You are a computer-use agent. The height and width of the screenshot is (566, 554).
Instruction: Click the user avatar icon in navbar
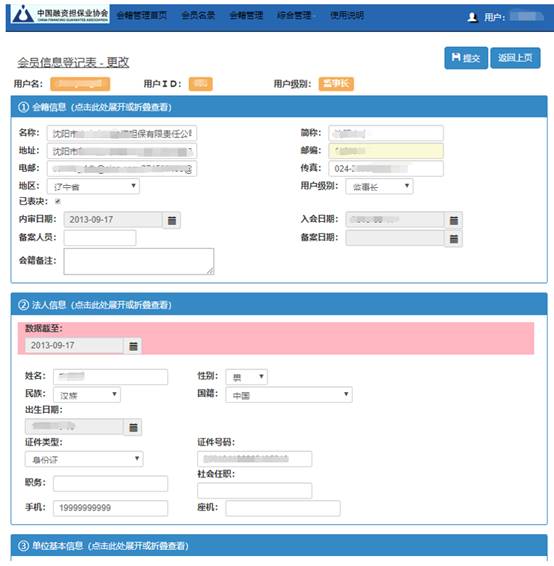[472, 17]
